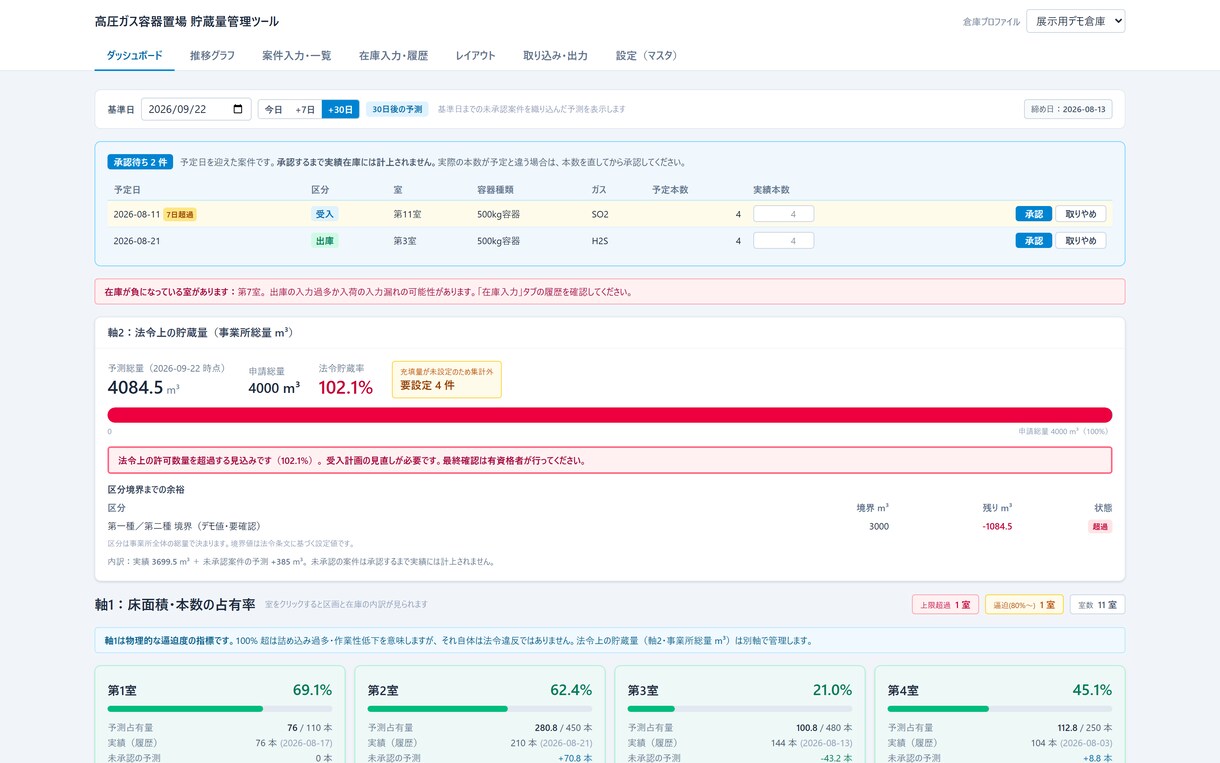
Task: Click the 予測総量 value 4084.5
Action: [x=135, y=387]
